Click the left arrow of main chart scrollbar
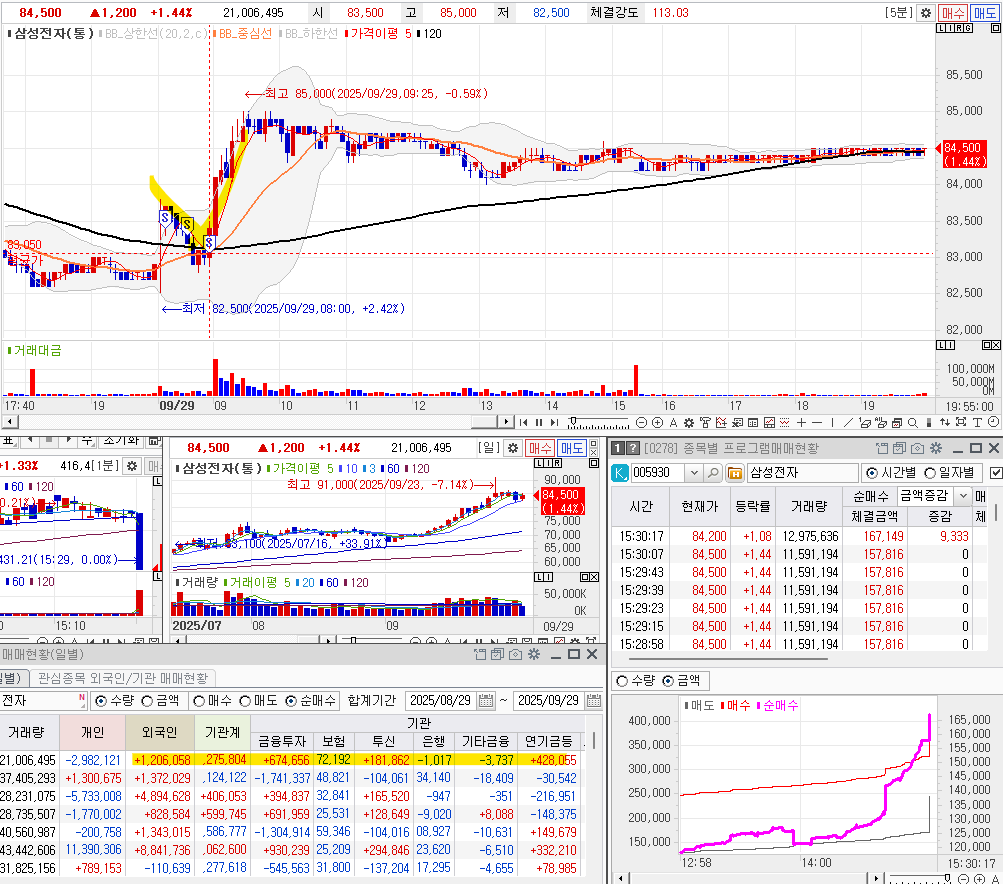 pyautogui.click(x=10, y=422)
